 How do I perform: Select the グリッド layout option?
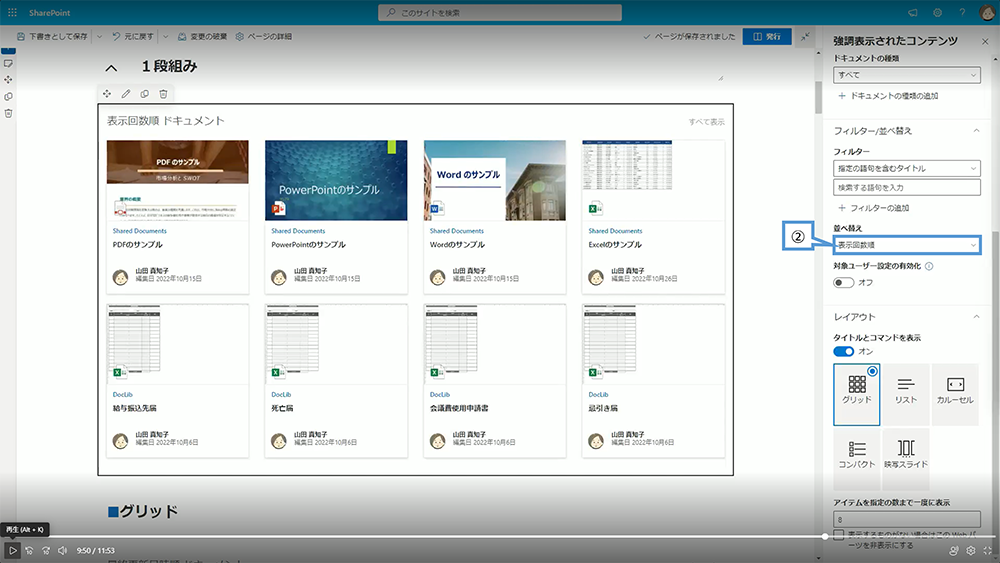pyautogui.click(x=857, y=394)
